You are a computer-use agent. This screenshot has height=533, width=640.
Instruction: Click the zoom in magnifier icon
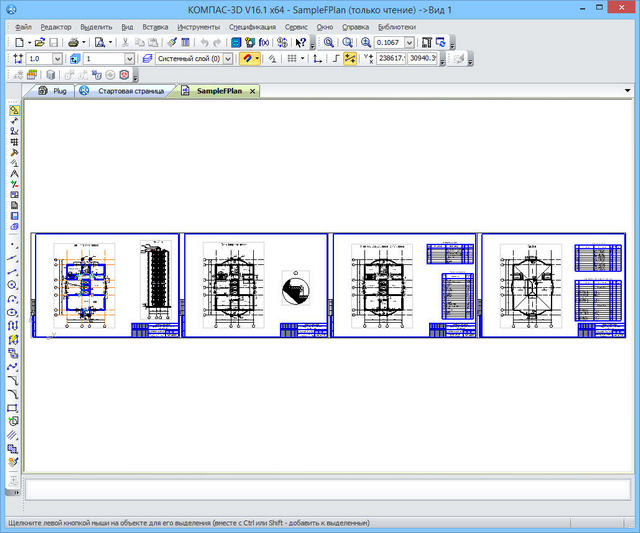pyautogui.click(x=365, y=43)
